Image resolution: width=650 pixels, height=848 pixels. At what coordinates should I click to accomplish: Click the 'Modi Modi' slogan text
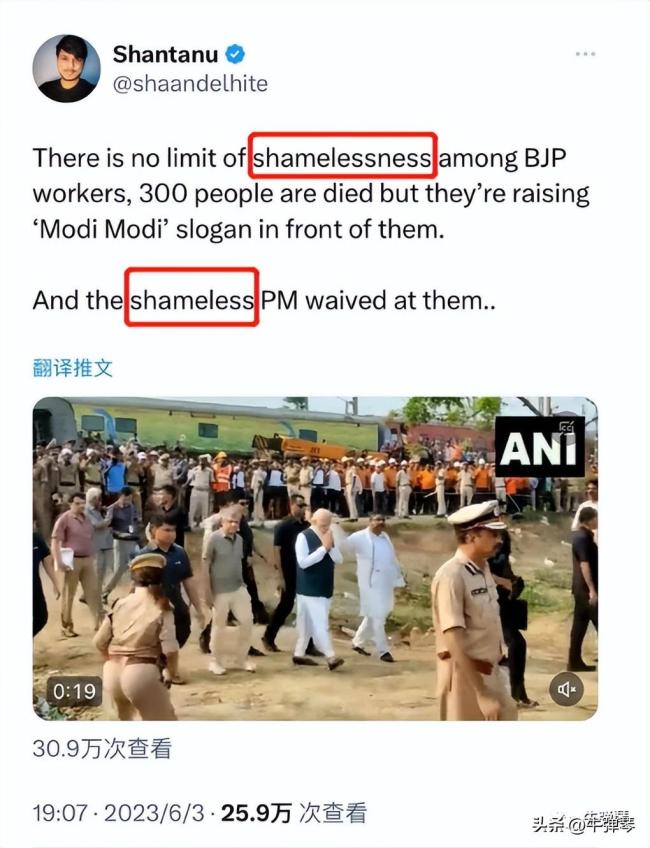(x=98, y=229)
